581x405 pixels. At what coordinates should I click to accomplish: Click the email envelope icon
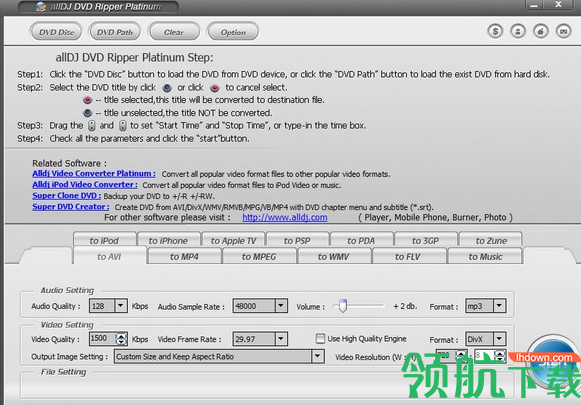coord(563,31)
